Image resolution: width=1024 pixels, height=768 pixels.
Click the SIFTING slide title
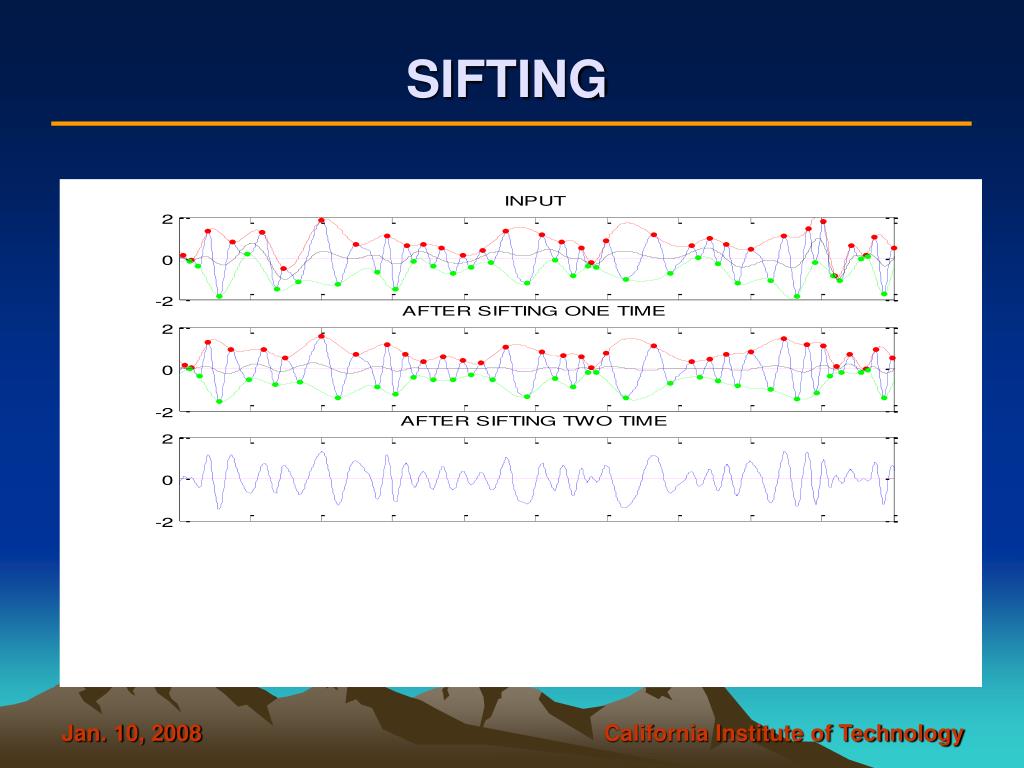(506, 79)
